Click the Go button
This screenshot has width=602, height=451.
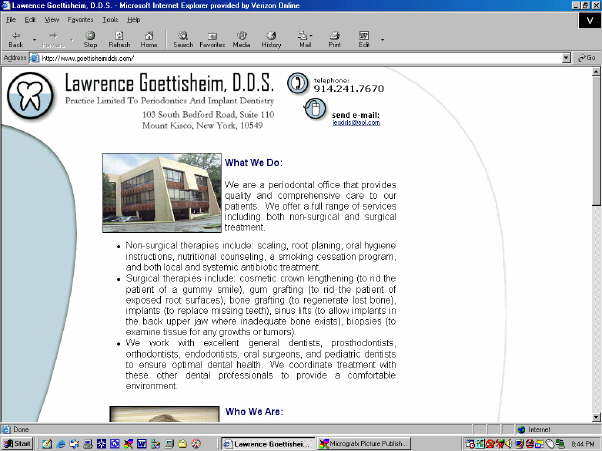[587, 58]
